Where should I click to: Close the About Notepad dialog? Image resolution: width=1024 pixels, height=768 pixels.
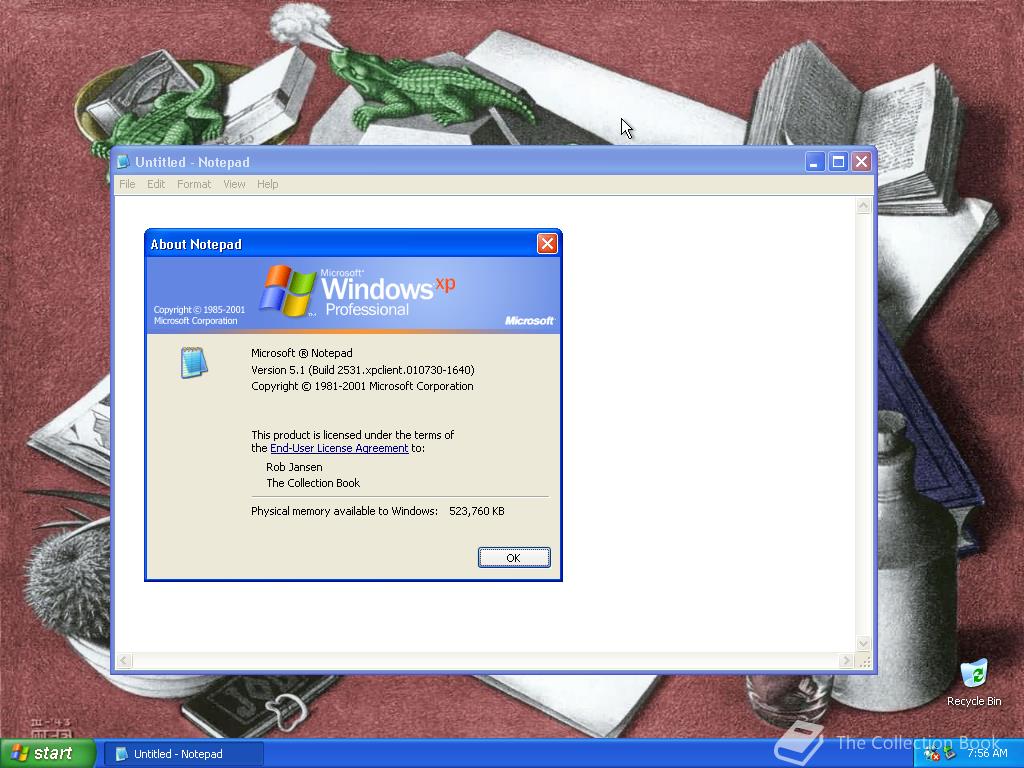[x=547, y=244]
